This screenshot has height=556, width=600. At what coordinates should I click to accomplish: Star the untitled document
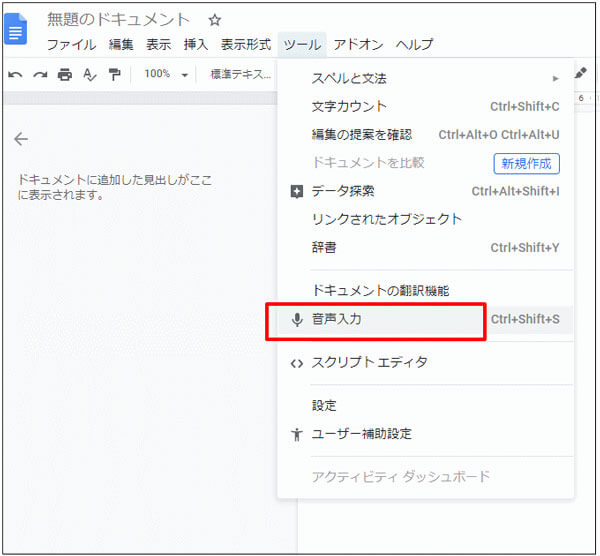point(215,20)
